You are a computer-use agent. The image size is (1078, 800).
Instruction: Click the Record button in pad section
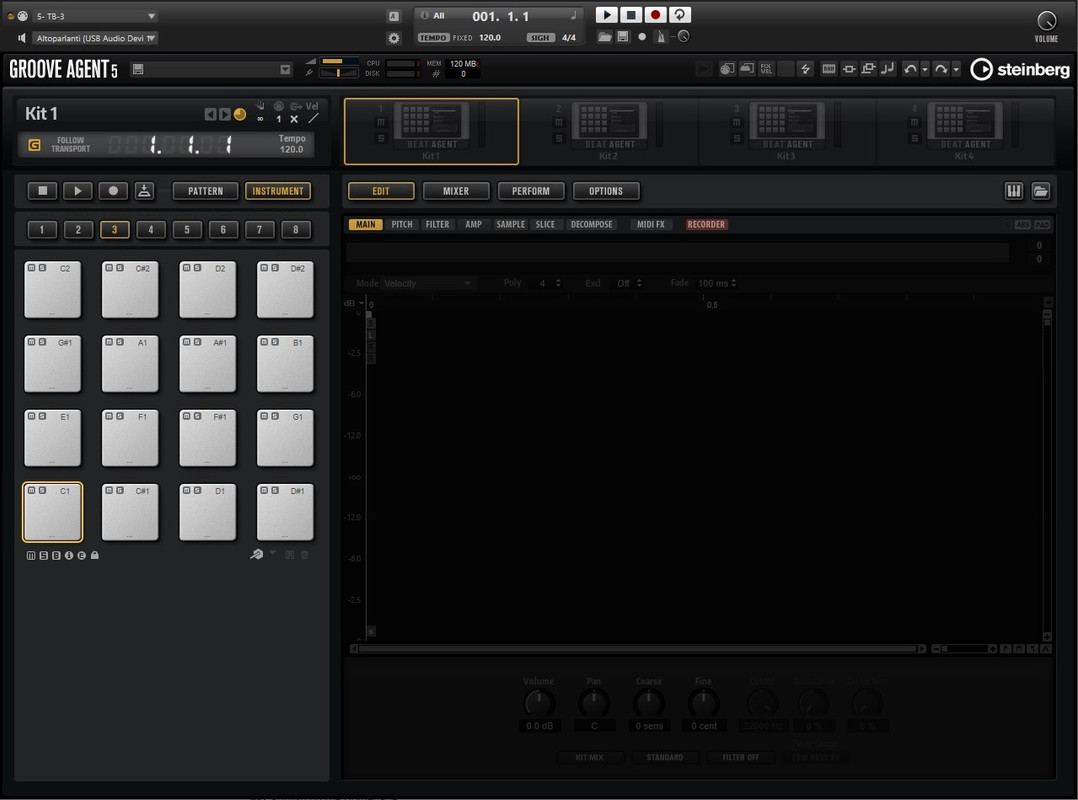[x=113, y=190]
